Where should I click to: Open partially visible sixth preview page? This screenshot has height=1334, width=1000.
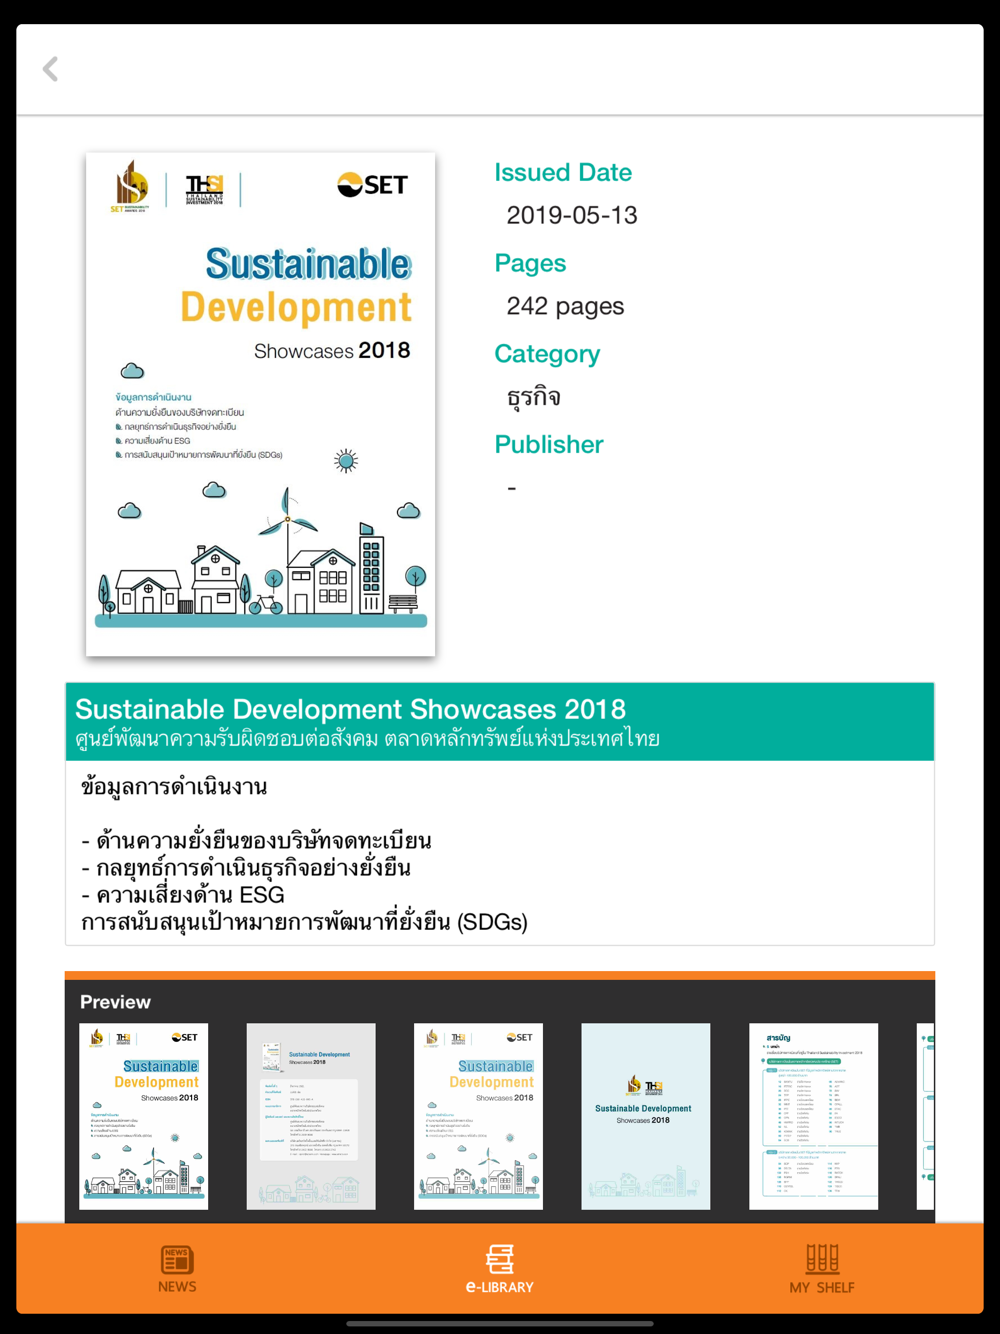click(x=926, y=1116)
